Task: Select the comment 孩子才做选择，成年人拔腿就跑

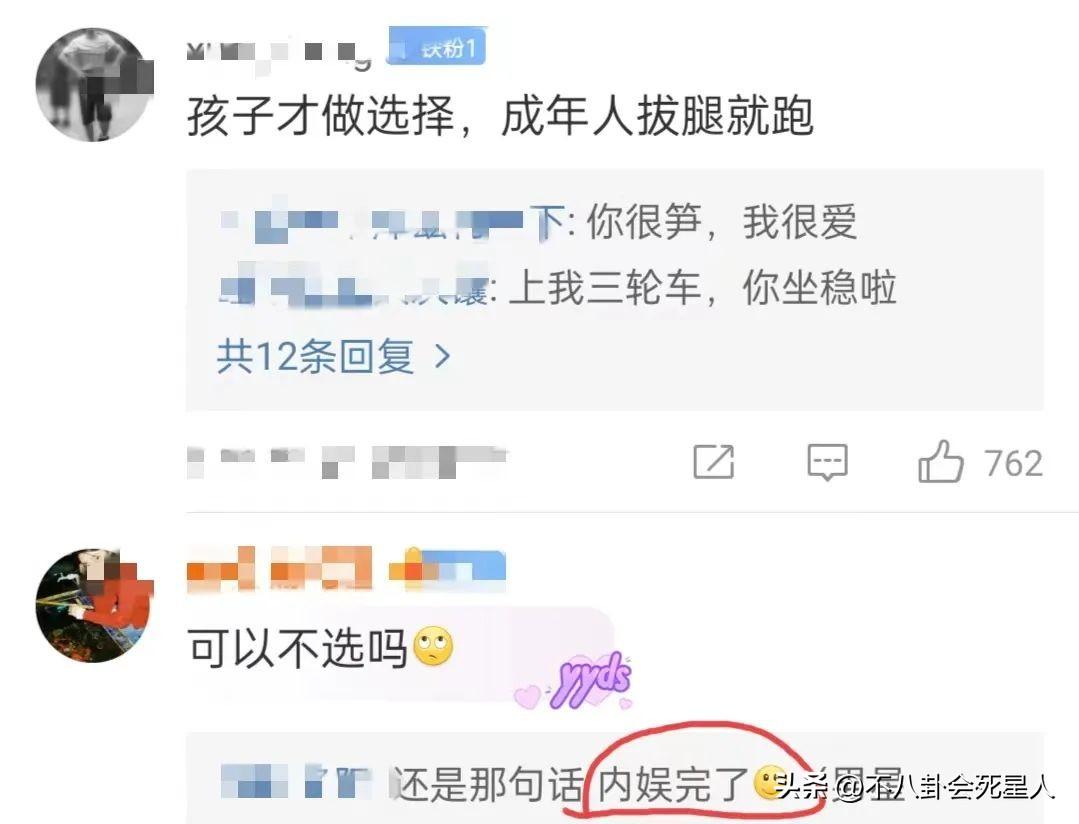Action: (500, 116)
